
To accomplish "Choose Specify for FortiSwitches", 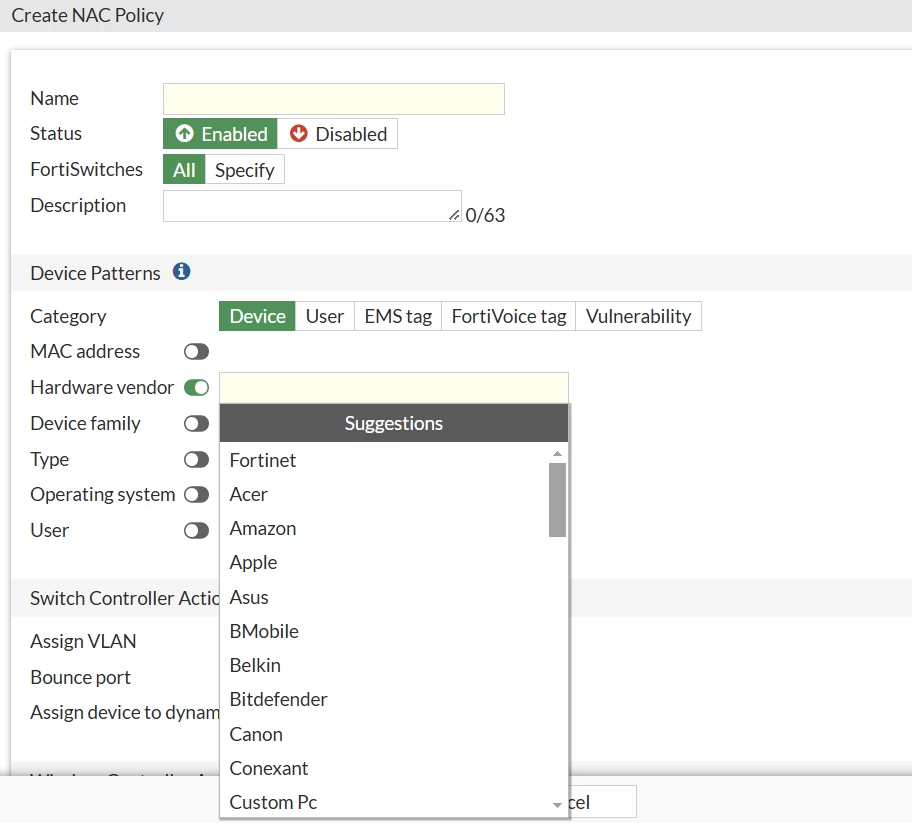I will click(x=244, y=170).
